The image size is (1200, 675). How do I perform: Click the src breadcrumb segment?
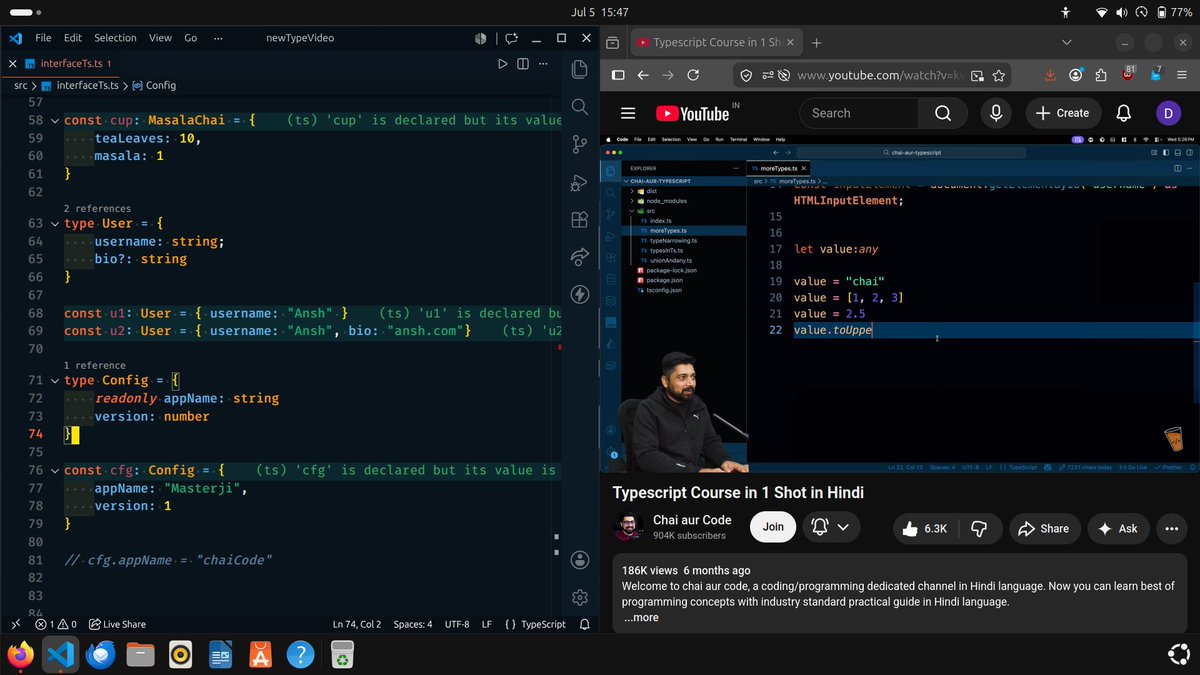click(20, 86)
